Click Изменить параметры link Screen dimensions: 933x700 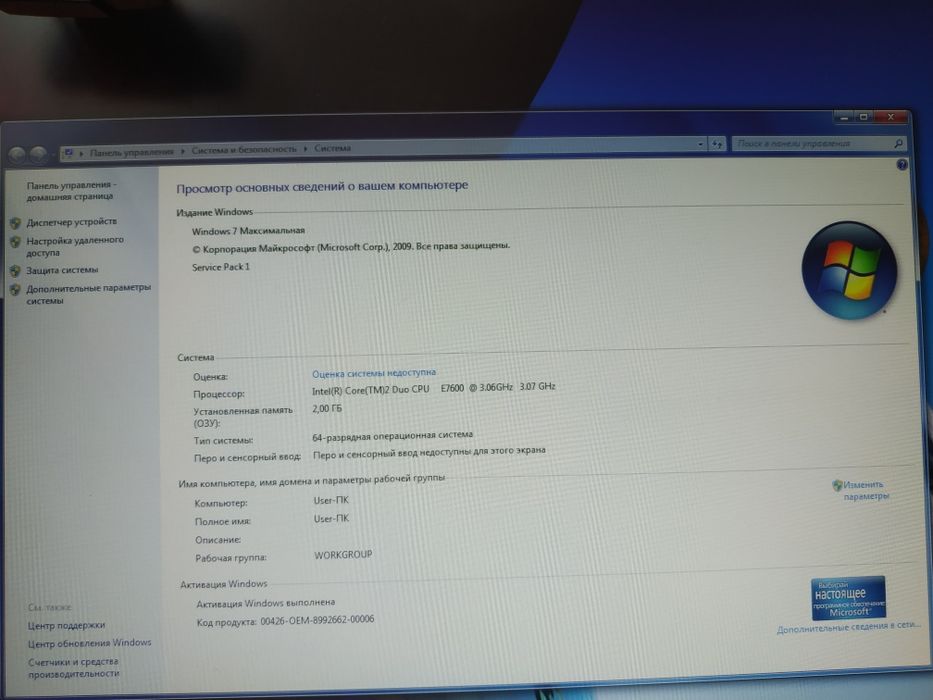[866, 490]
